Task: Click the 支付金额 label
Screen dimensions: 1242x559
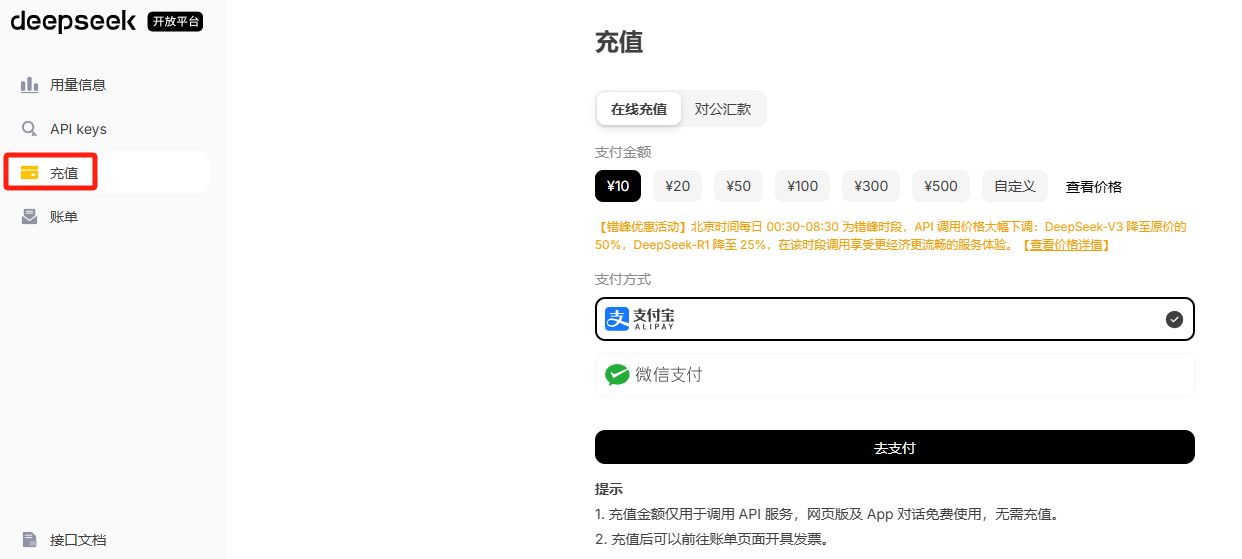Action: pos(623,152)
